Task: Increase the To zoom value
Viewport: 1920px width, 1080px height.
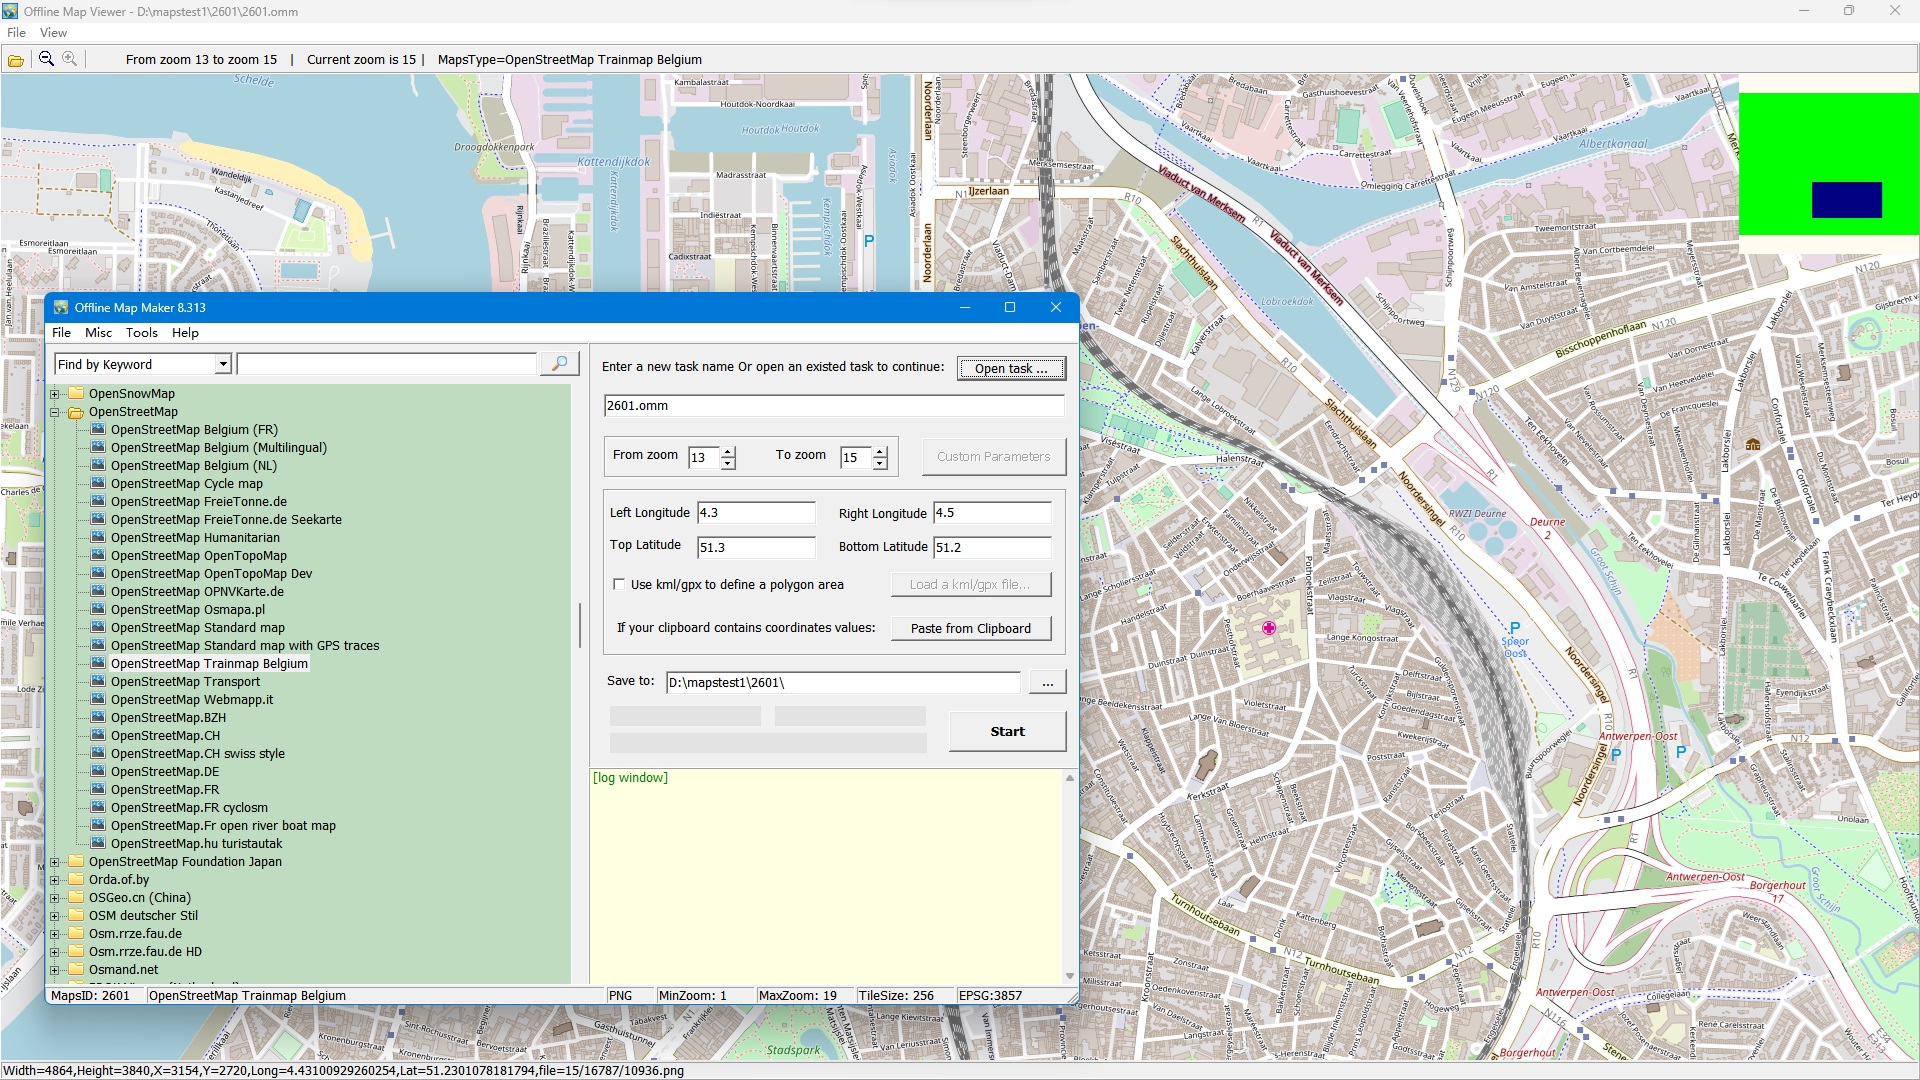Action: pyautogui.click(x=880, y=452)
